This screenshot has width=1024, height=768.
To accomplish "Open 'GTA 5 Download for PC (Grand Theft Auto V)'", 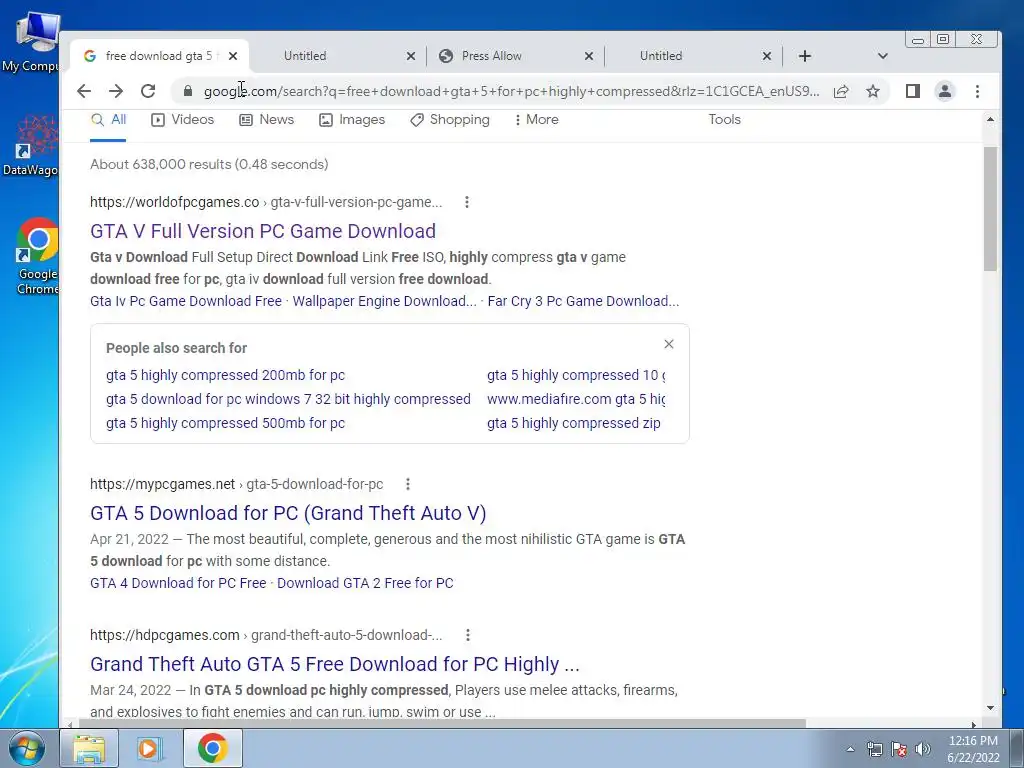I will click(288, 513).
